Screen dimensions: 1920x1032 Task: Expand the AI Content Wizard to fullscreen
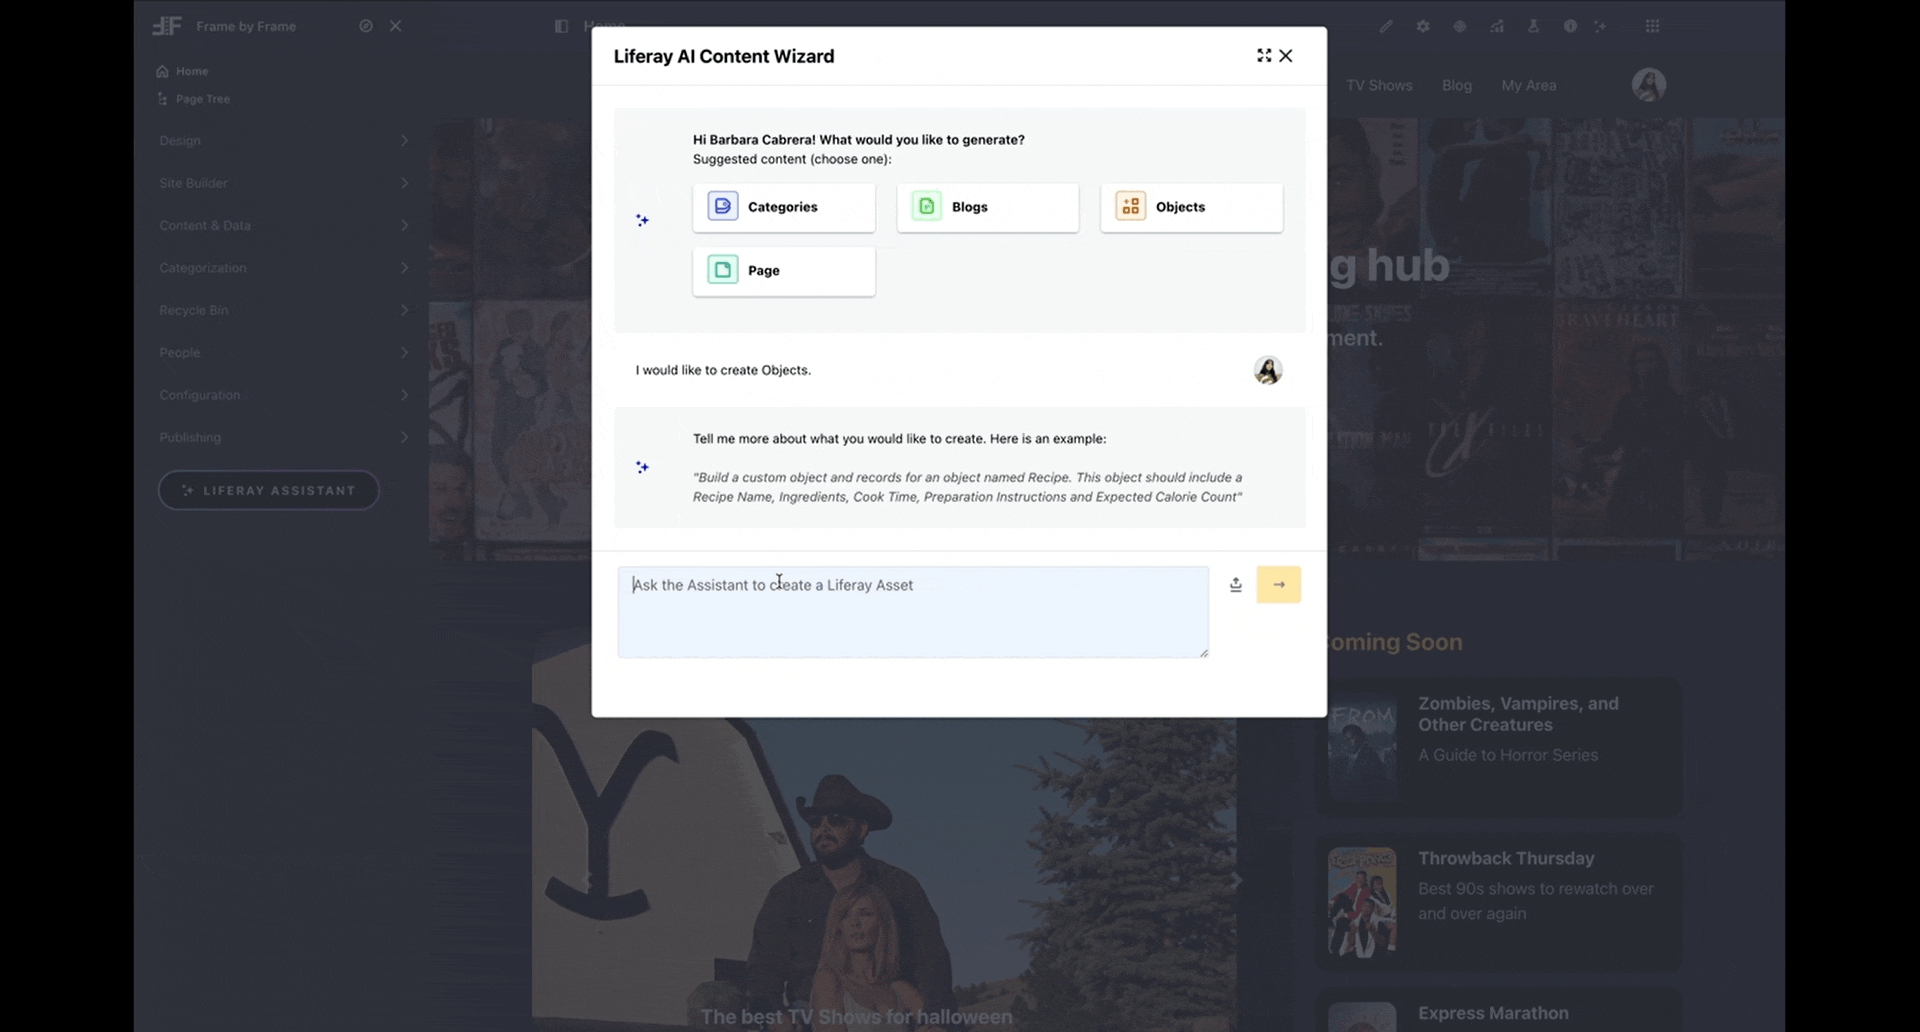(x=1264, y=56)
